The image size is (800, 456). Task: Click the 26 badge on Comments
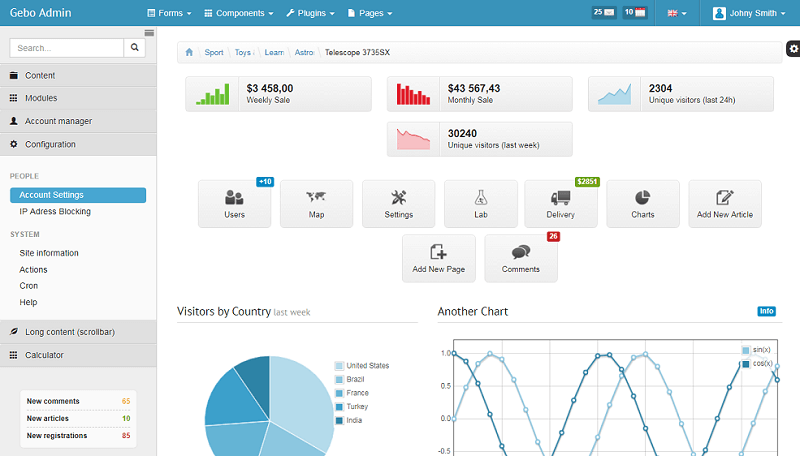[x=553, y=236]
